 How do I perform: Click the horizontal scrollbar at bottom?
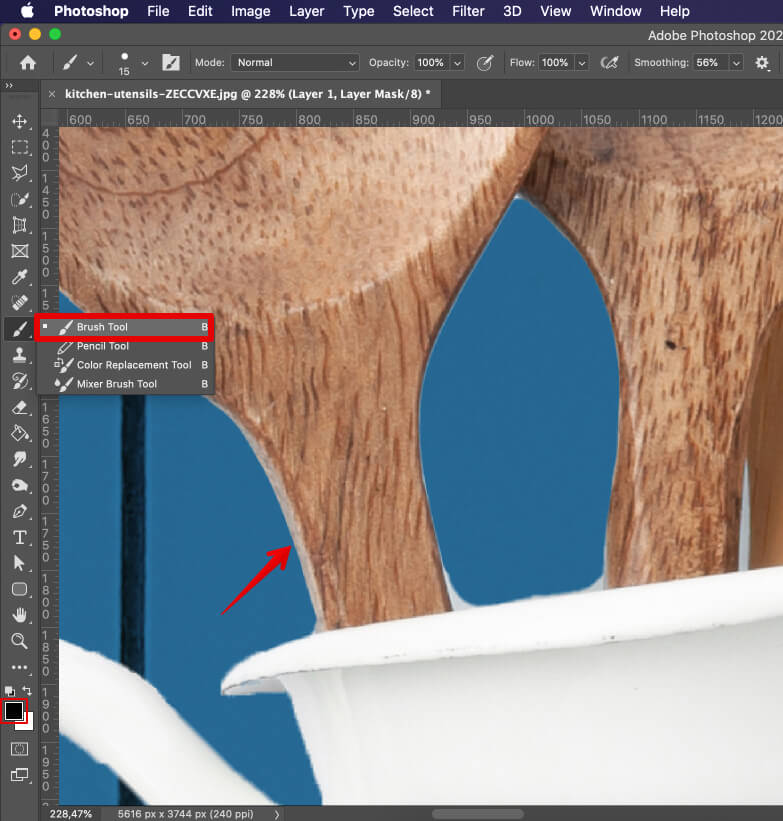point(477,814)
